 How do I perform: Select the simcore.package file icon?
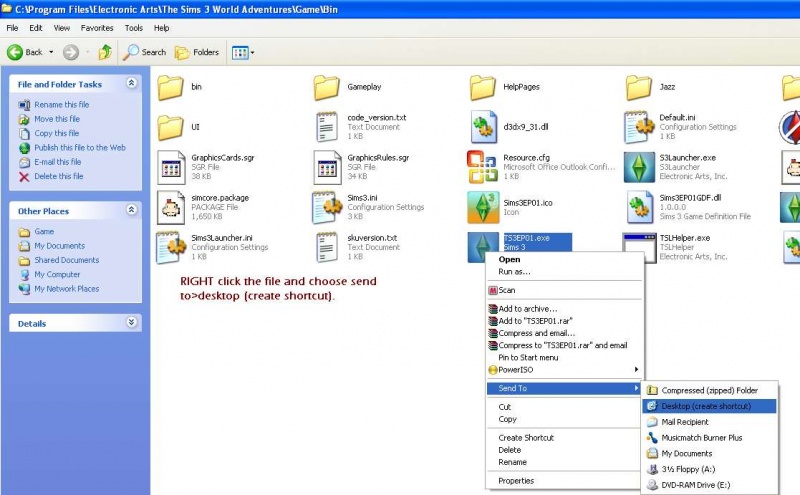[171, 208]
